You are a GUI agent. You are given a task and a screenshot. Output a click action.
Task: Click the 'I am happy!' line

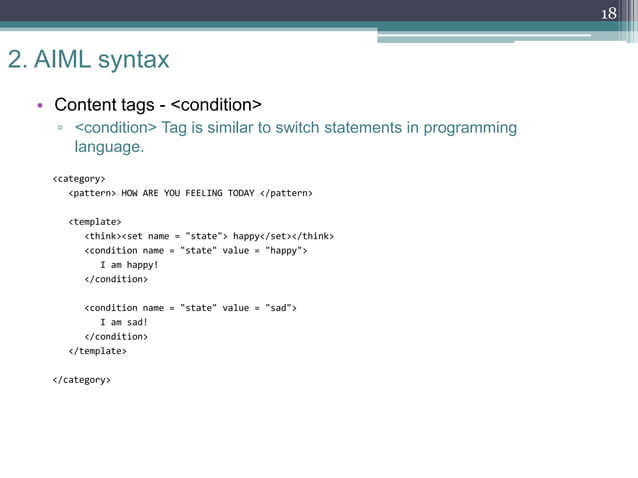point(129,265)
